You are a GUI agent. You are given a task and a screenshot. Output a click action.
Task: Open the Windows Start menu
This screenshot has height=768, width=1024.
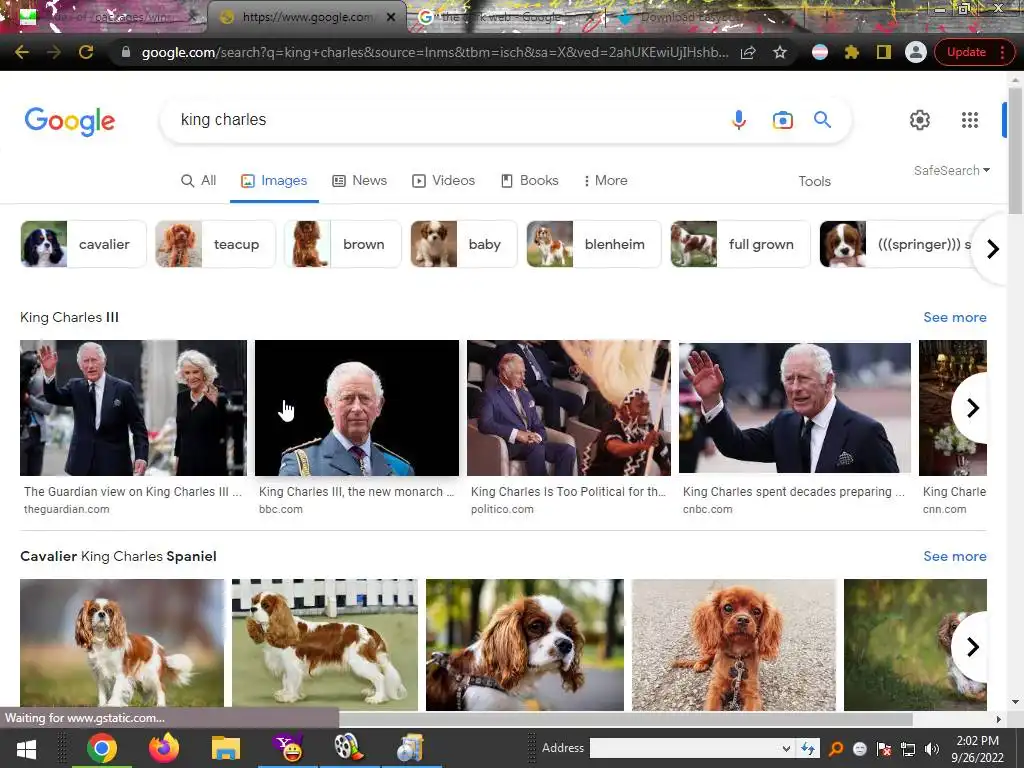coord(26,748)
